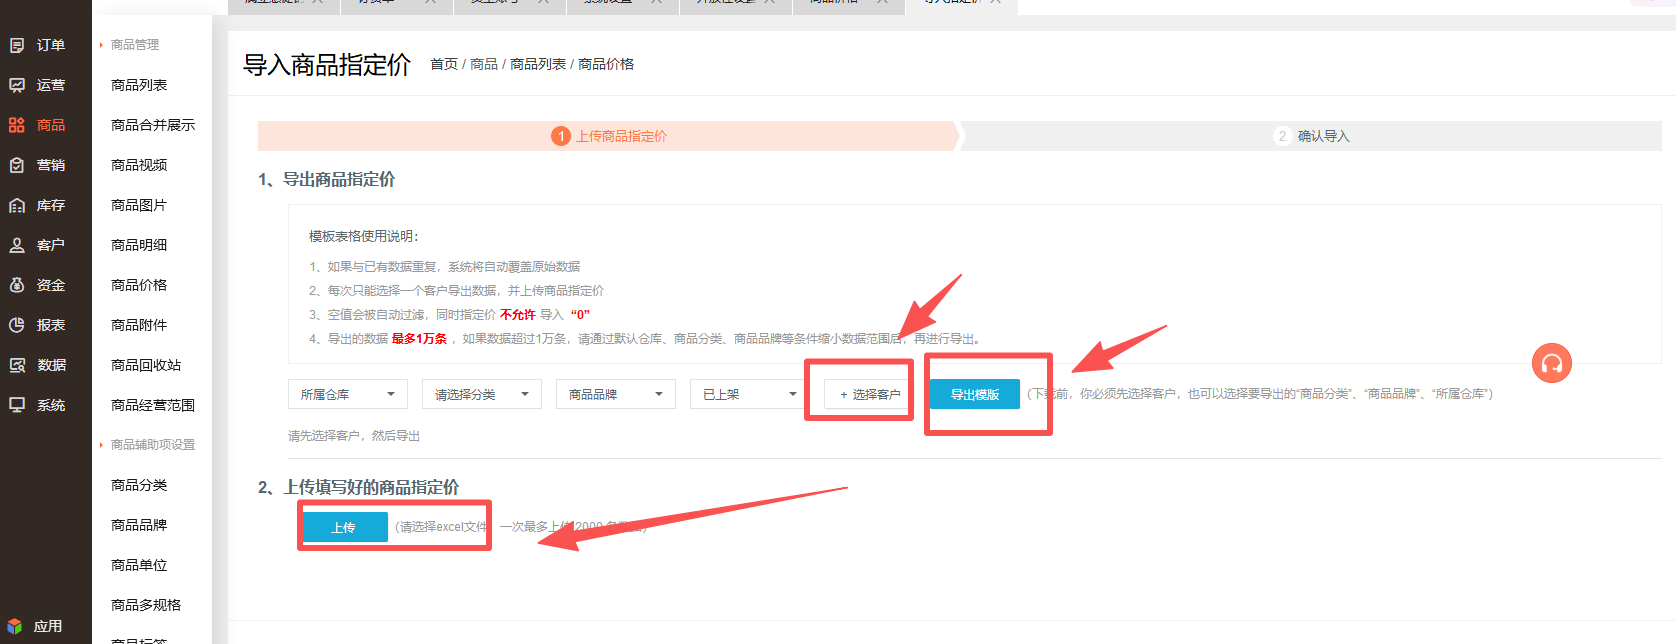Click 商品列表 in the breadcrumb
This screenshot has height=644, width=1676.
[538, 64]
